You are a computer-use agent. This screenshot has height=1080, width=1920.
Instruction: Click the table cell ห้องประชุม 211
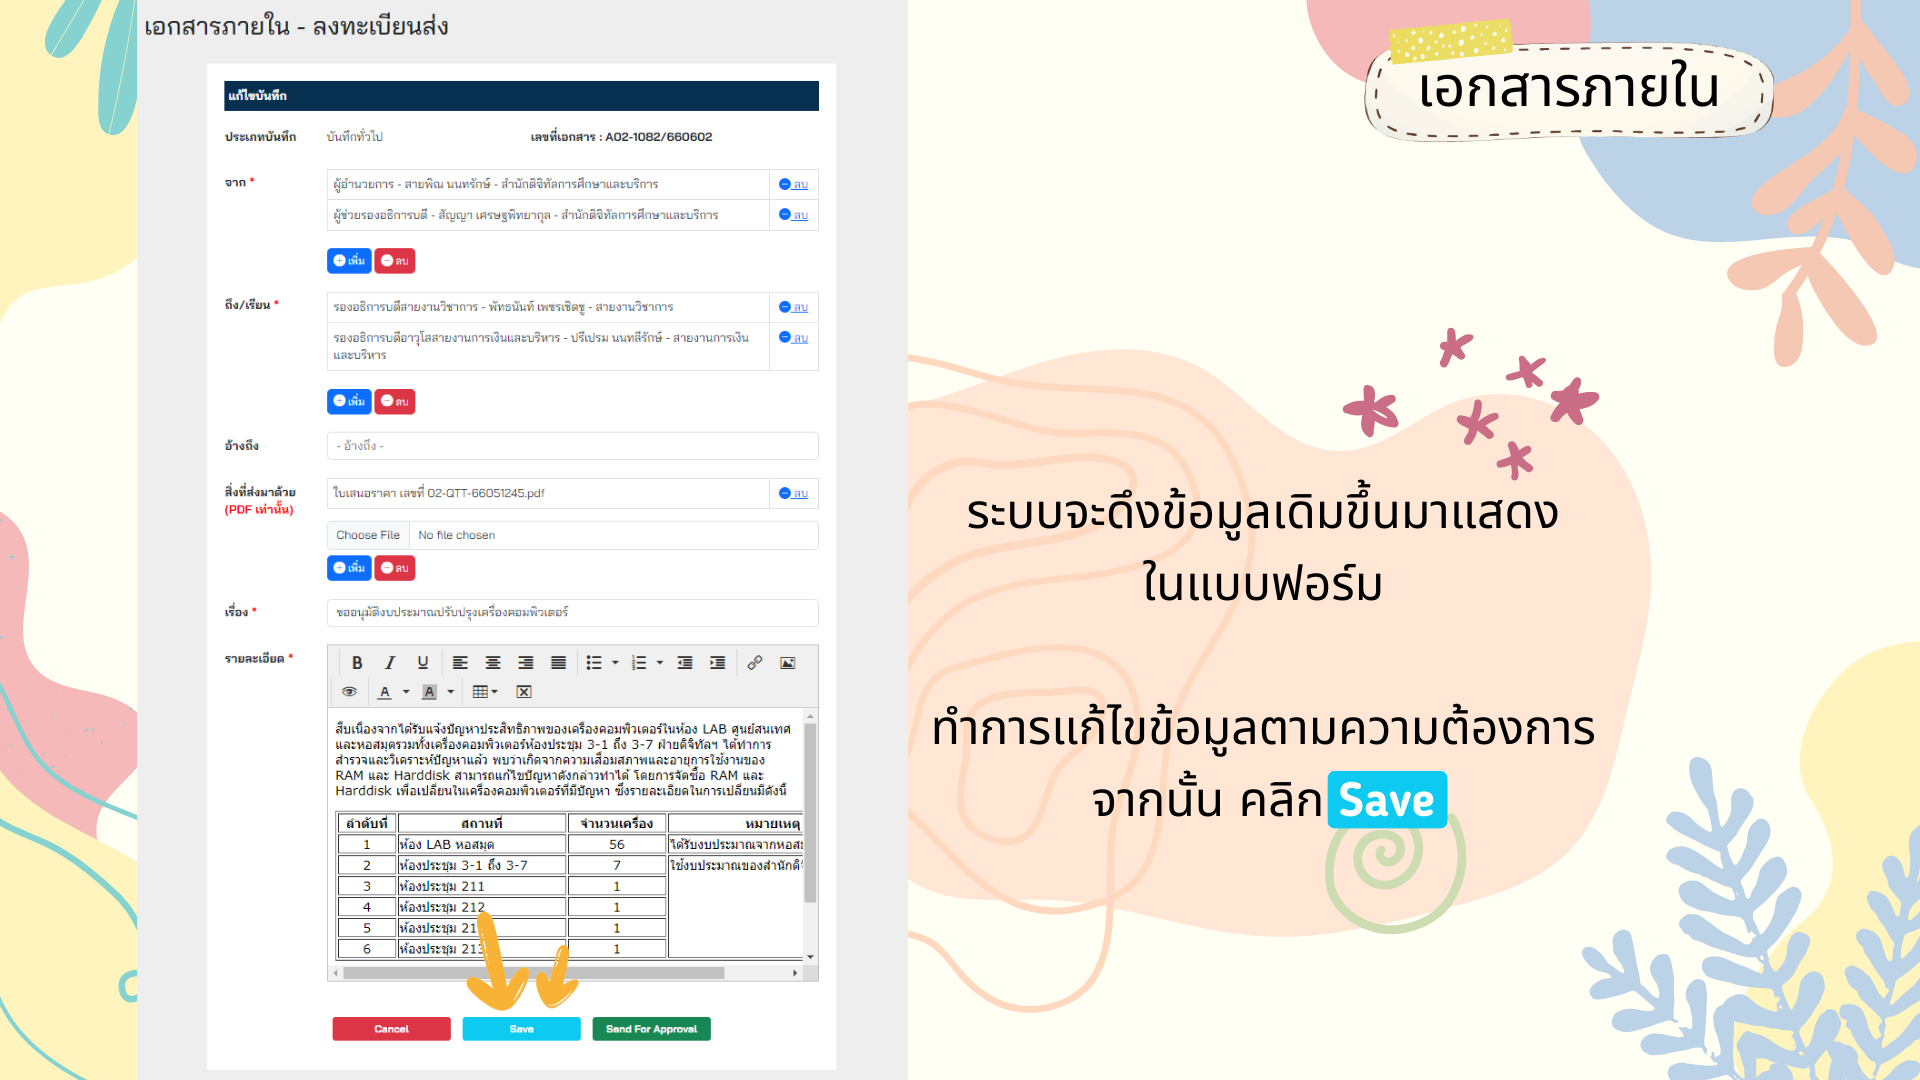481,887
